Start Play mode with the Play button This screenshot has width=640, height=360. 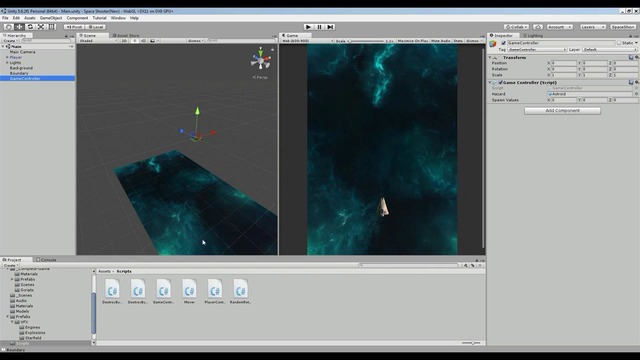(x=309, y=27)
